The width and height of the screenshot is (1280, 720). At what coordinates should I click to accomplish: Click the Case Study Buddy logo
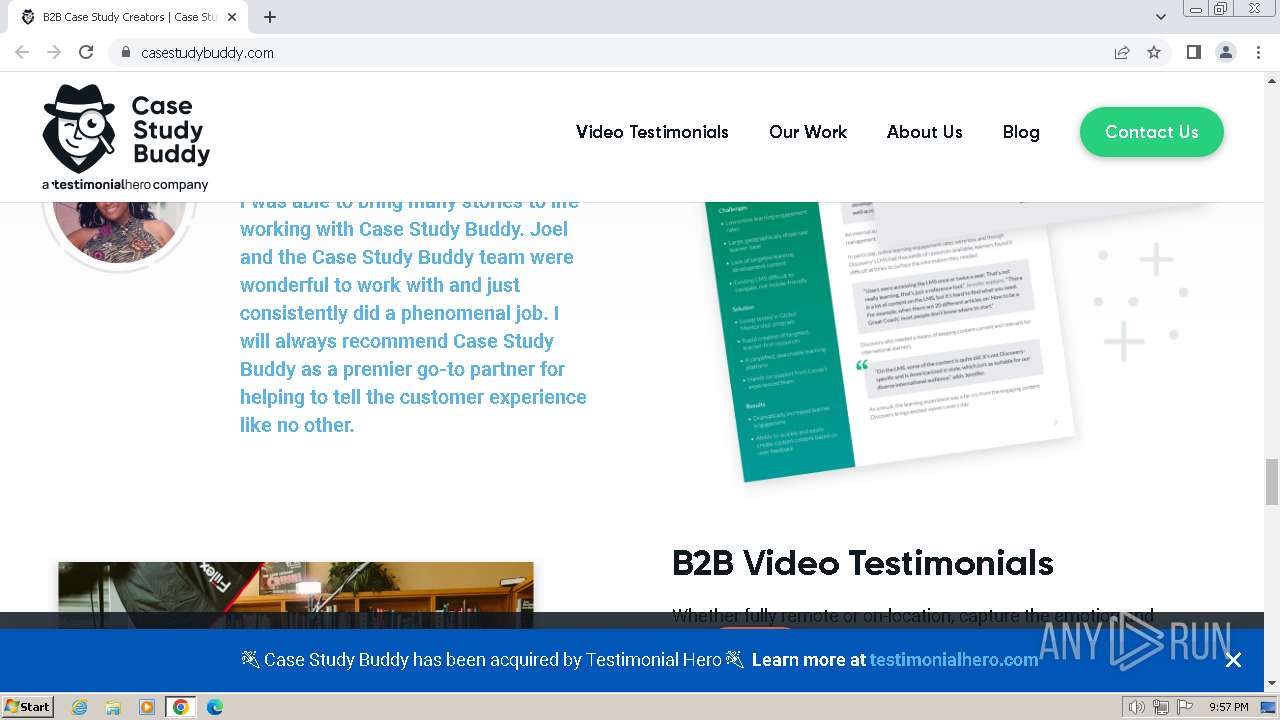pyautogui.click(x=126, y=137)
